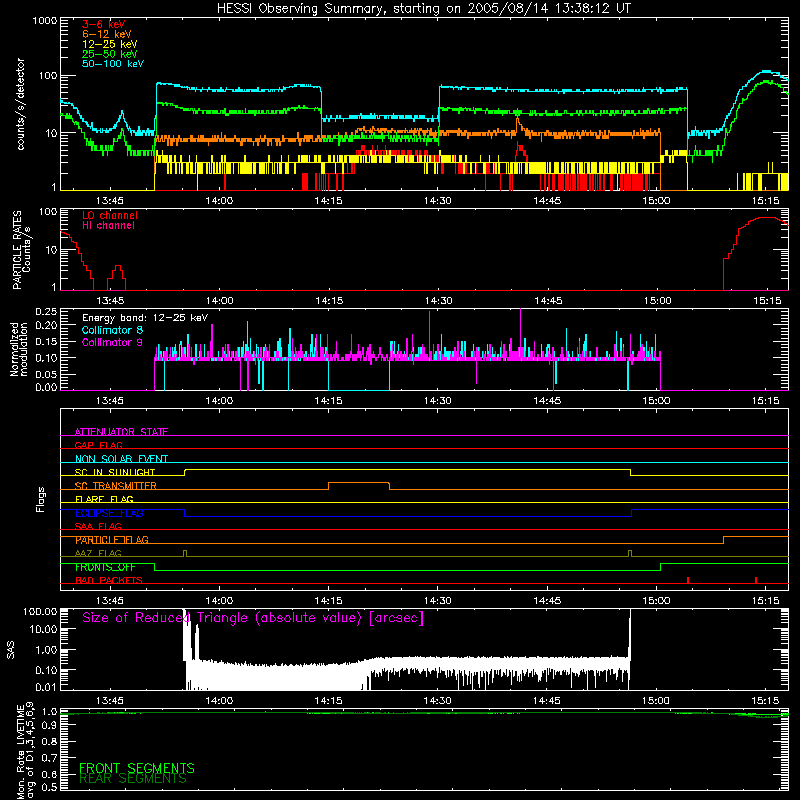Select the blue "ECLIPSE_FLAG" label

(109, 513)
